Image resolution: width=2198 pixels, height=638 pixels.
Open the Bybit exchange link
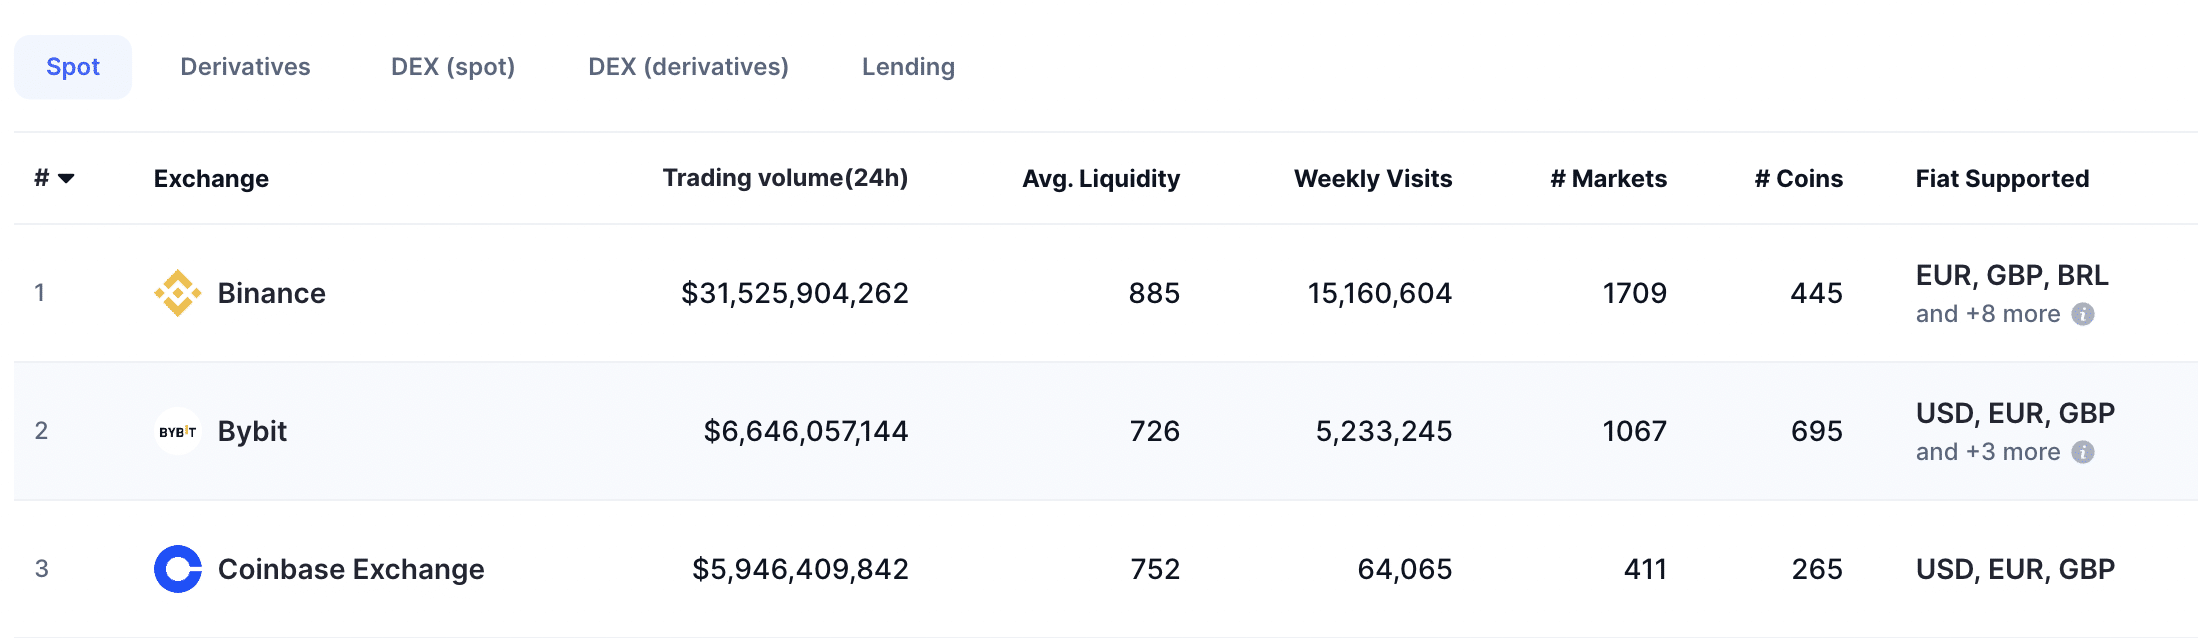[x=252, y=431]
